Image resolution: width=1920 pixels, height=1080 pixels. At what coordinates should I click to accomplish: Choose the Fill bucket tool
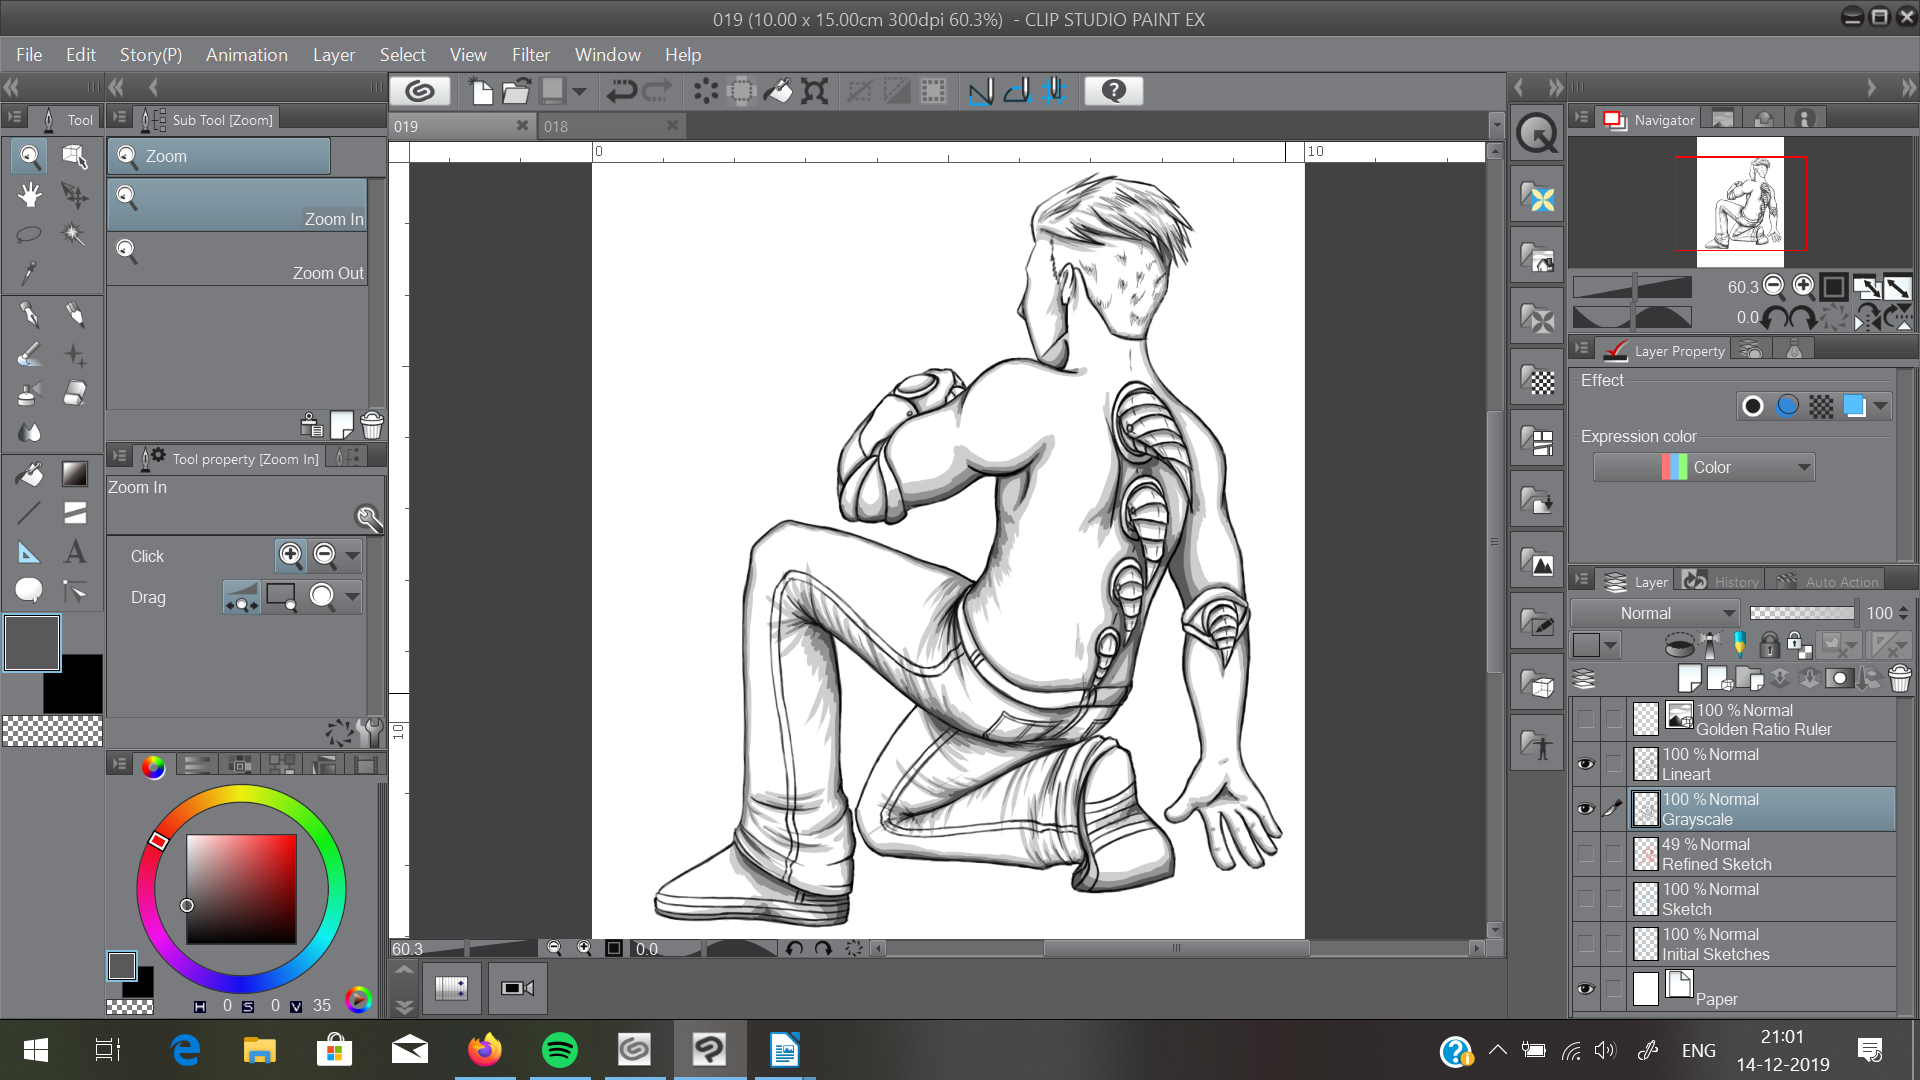29,474
